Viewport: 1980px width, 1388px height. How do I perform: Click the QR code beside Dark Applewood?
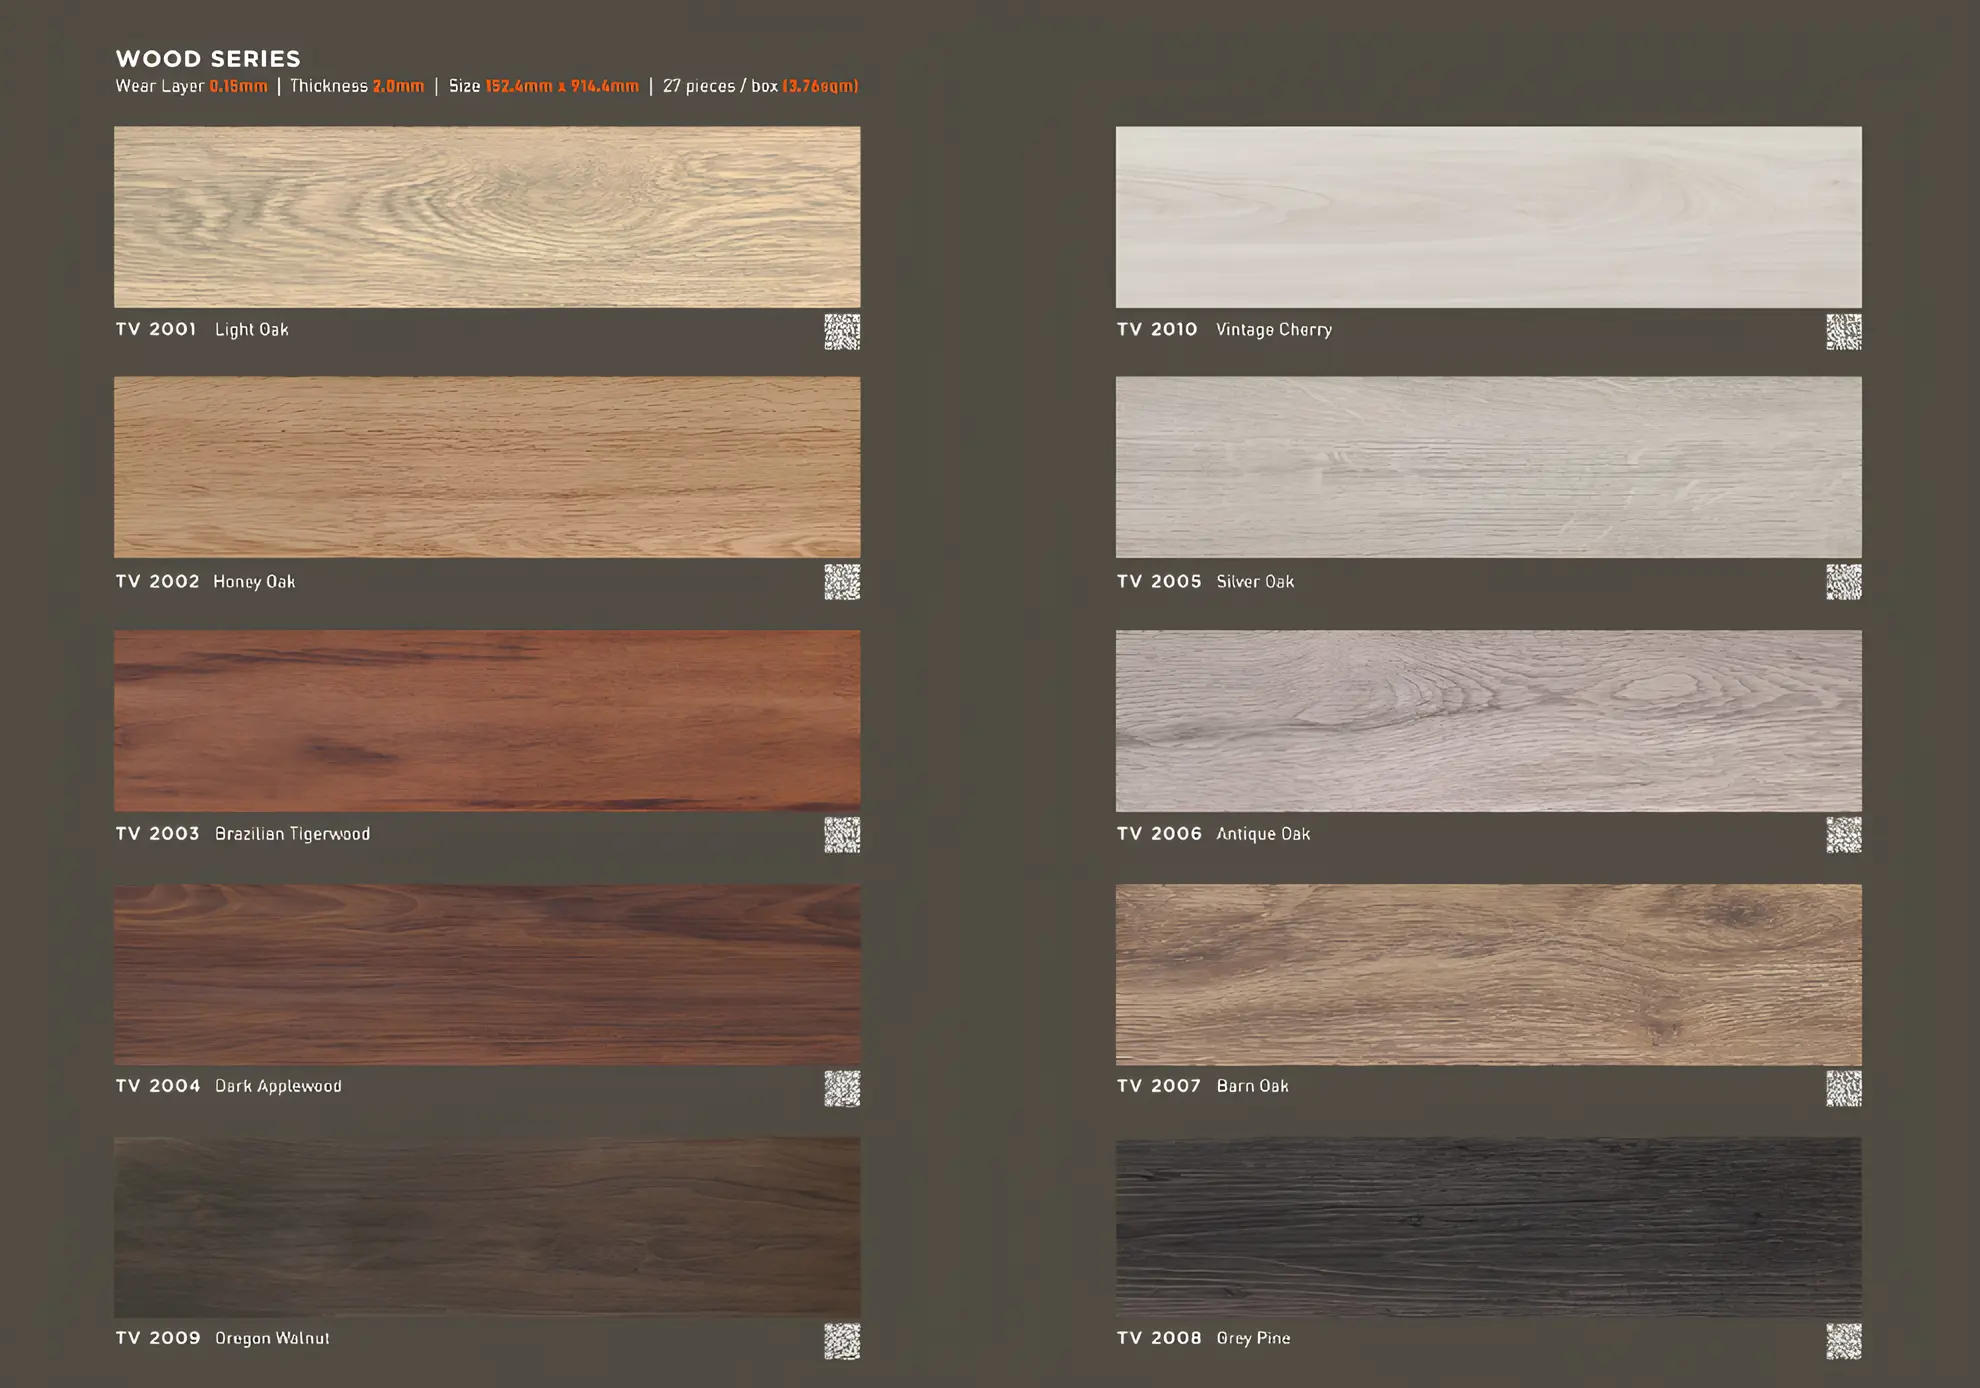pos(842,1089)
